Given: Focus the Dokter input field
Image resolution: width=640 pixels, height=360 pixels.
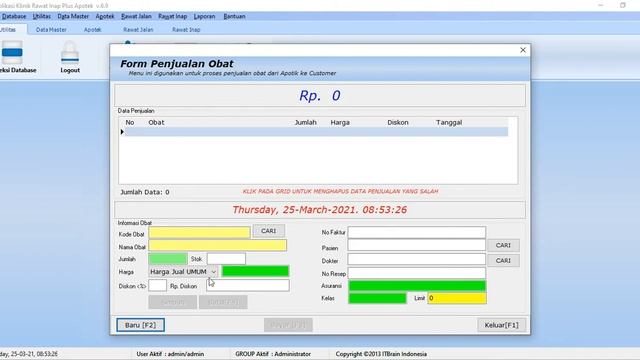Looking at the screenshot, I should coord(417,260).
